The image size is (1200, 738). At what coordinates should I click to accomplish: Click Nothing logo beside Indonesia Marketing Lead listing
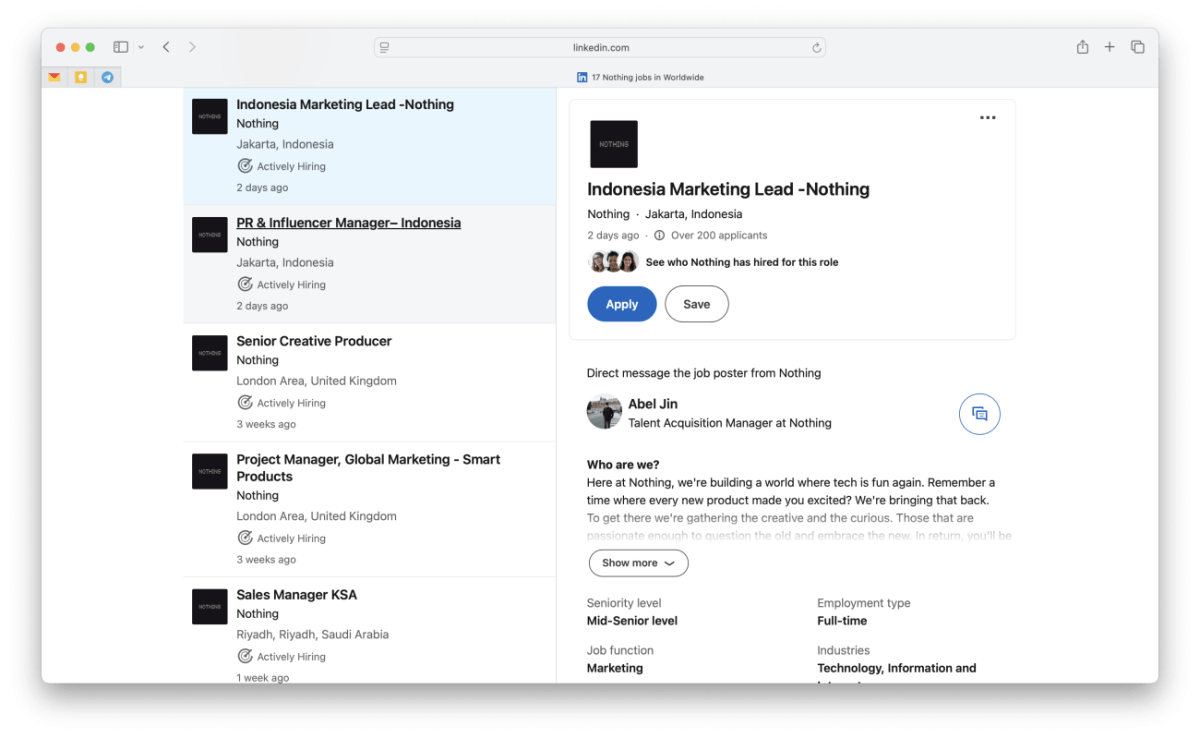[x=210, y=116]
